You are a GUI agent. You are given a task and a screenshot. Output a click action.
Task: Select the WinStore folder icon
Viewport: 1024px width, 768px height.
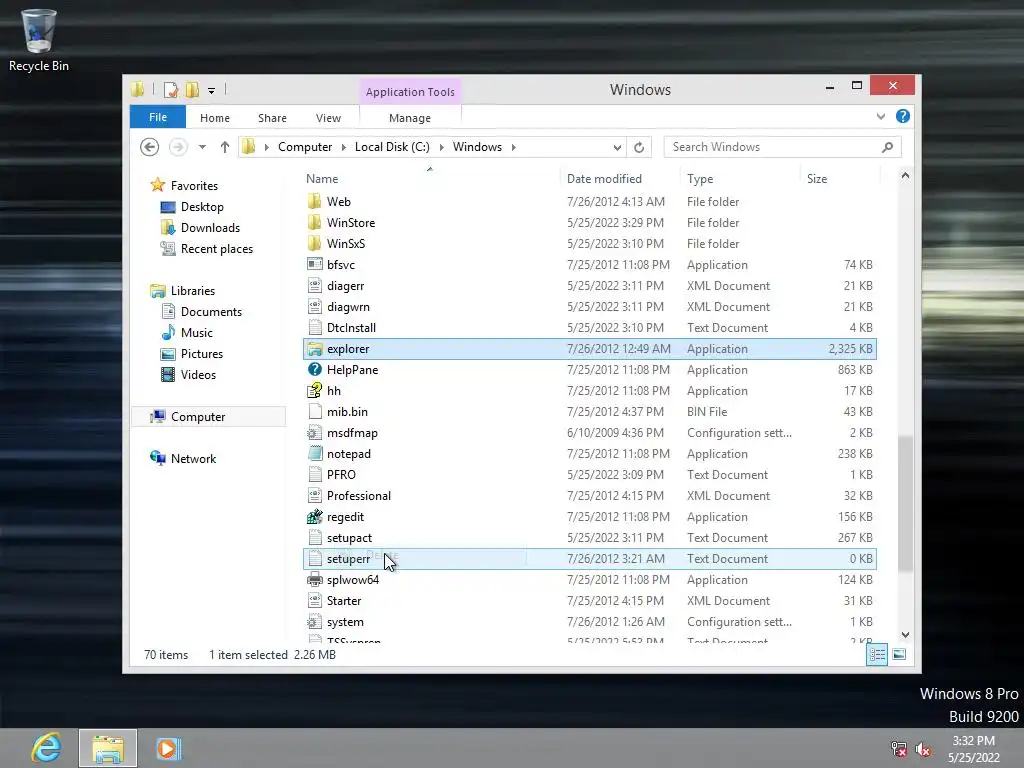(315, 223)
